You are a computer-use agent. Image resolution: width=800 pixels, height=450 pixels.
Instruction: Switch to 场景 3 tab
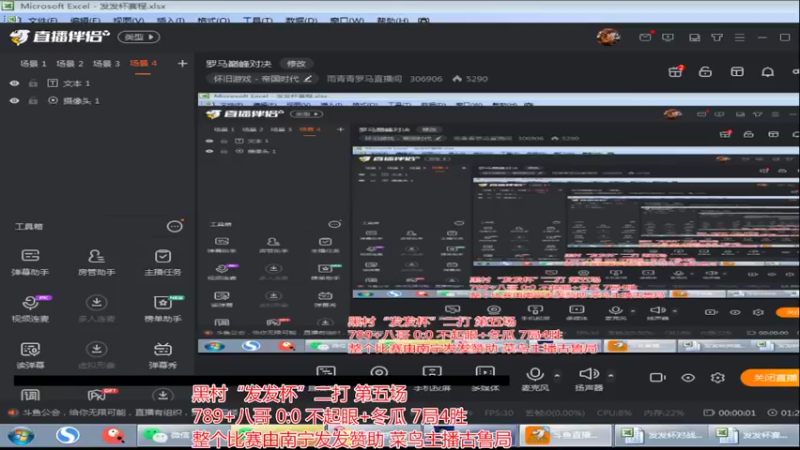(x=106, y=64)
